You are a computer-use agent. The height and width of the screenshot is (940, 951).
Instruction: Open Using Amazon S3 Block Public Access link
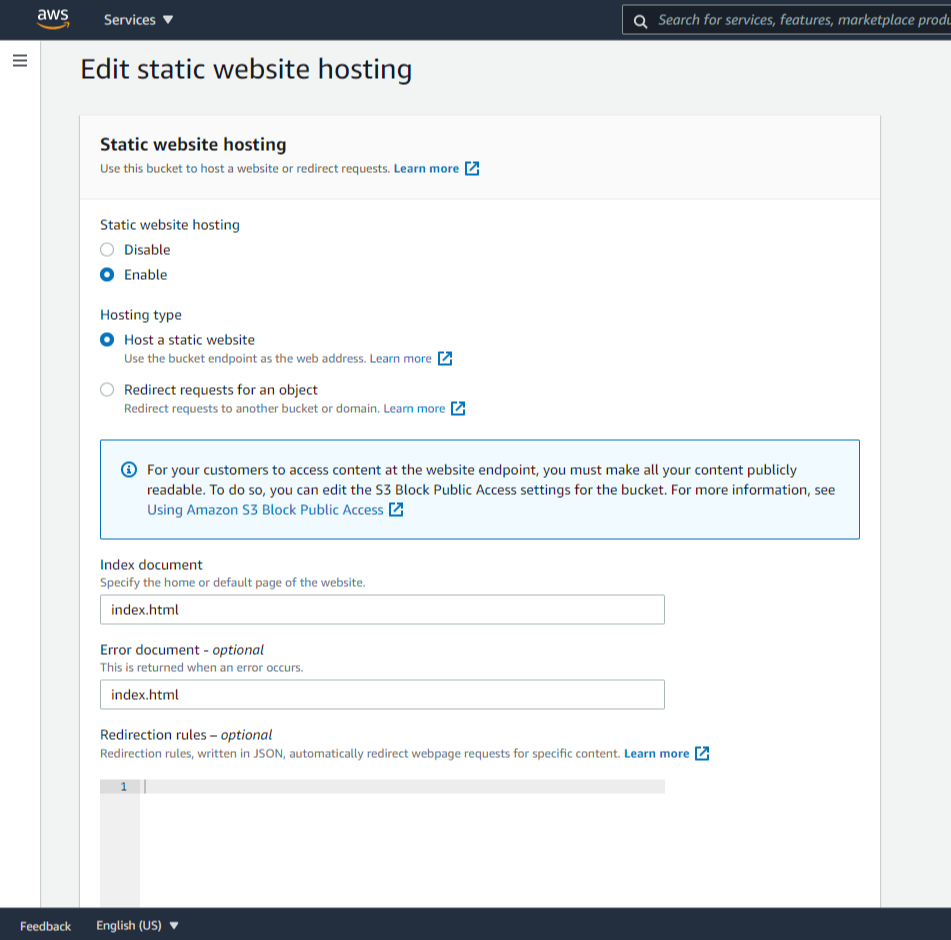[265, 509]
